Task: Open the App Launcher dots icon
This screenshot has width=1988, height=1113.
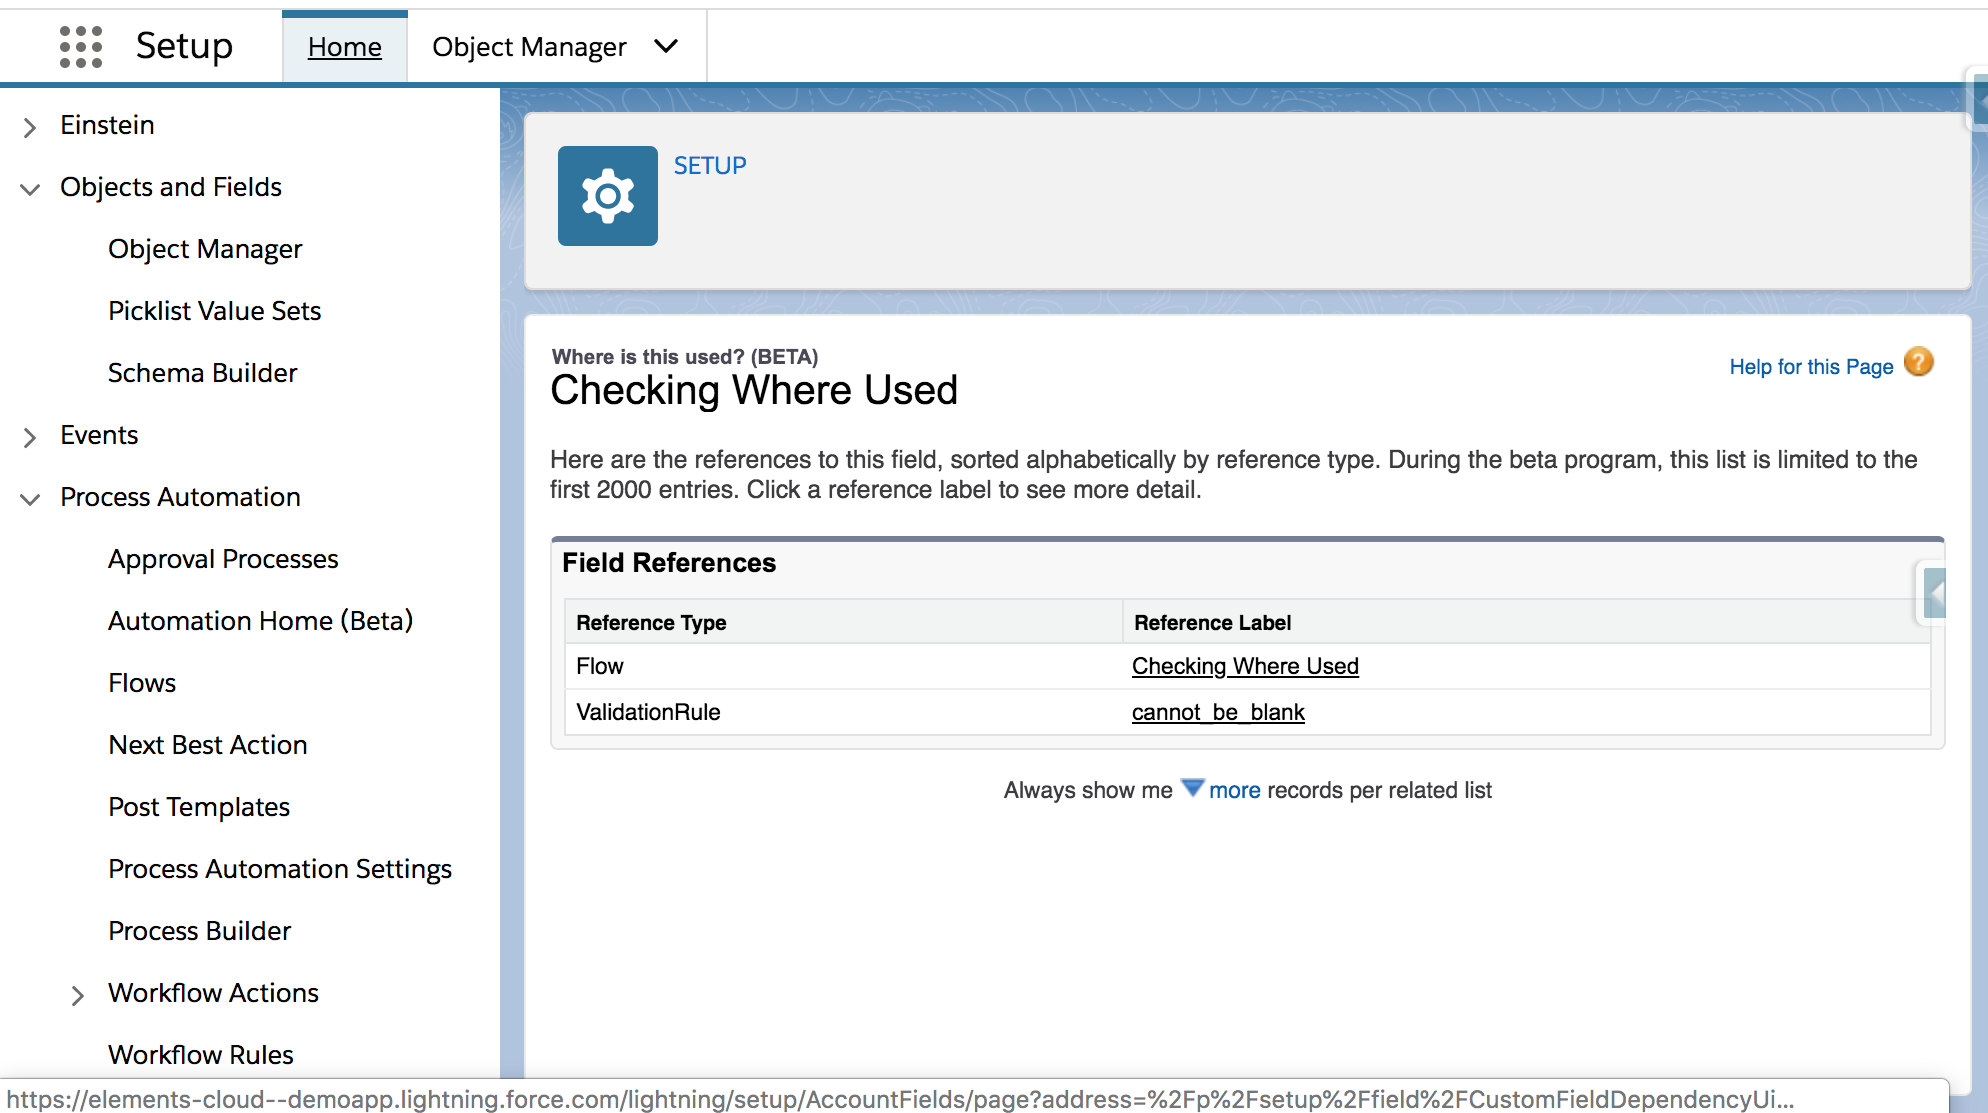Action: (80, 47)
